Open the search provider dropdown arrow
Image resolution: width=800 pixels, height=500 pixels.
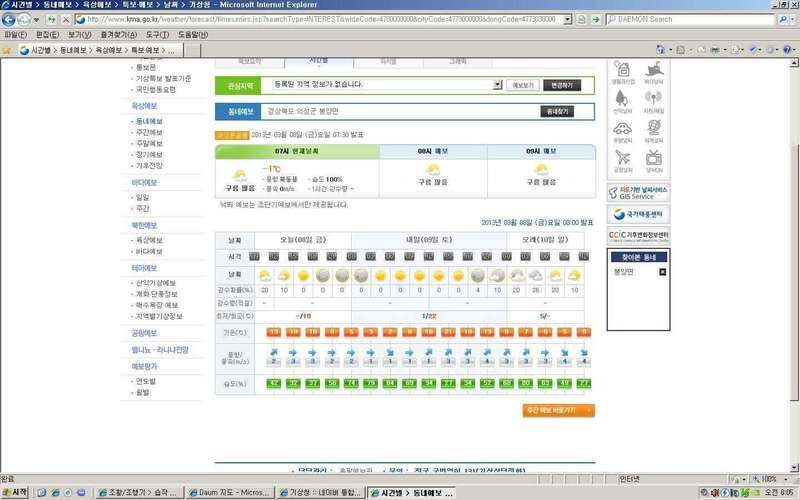point(792,19)
